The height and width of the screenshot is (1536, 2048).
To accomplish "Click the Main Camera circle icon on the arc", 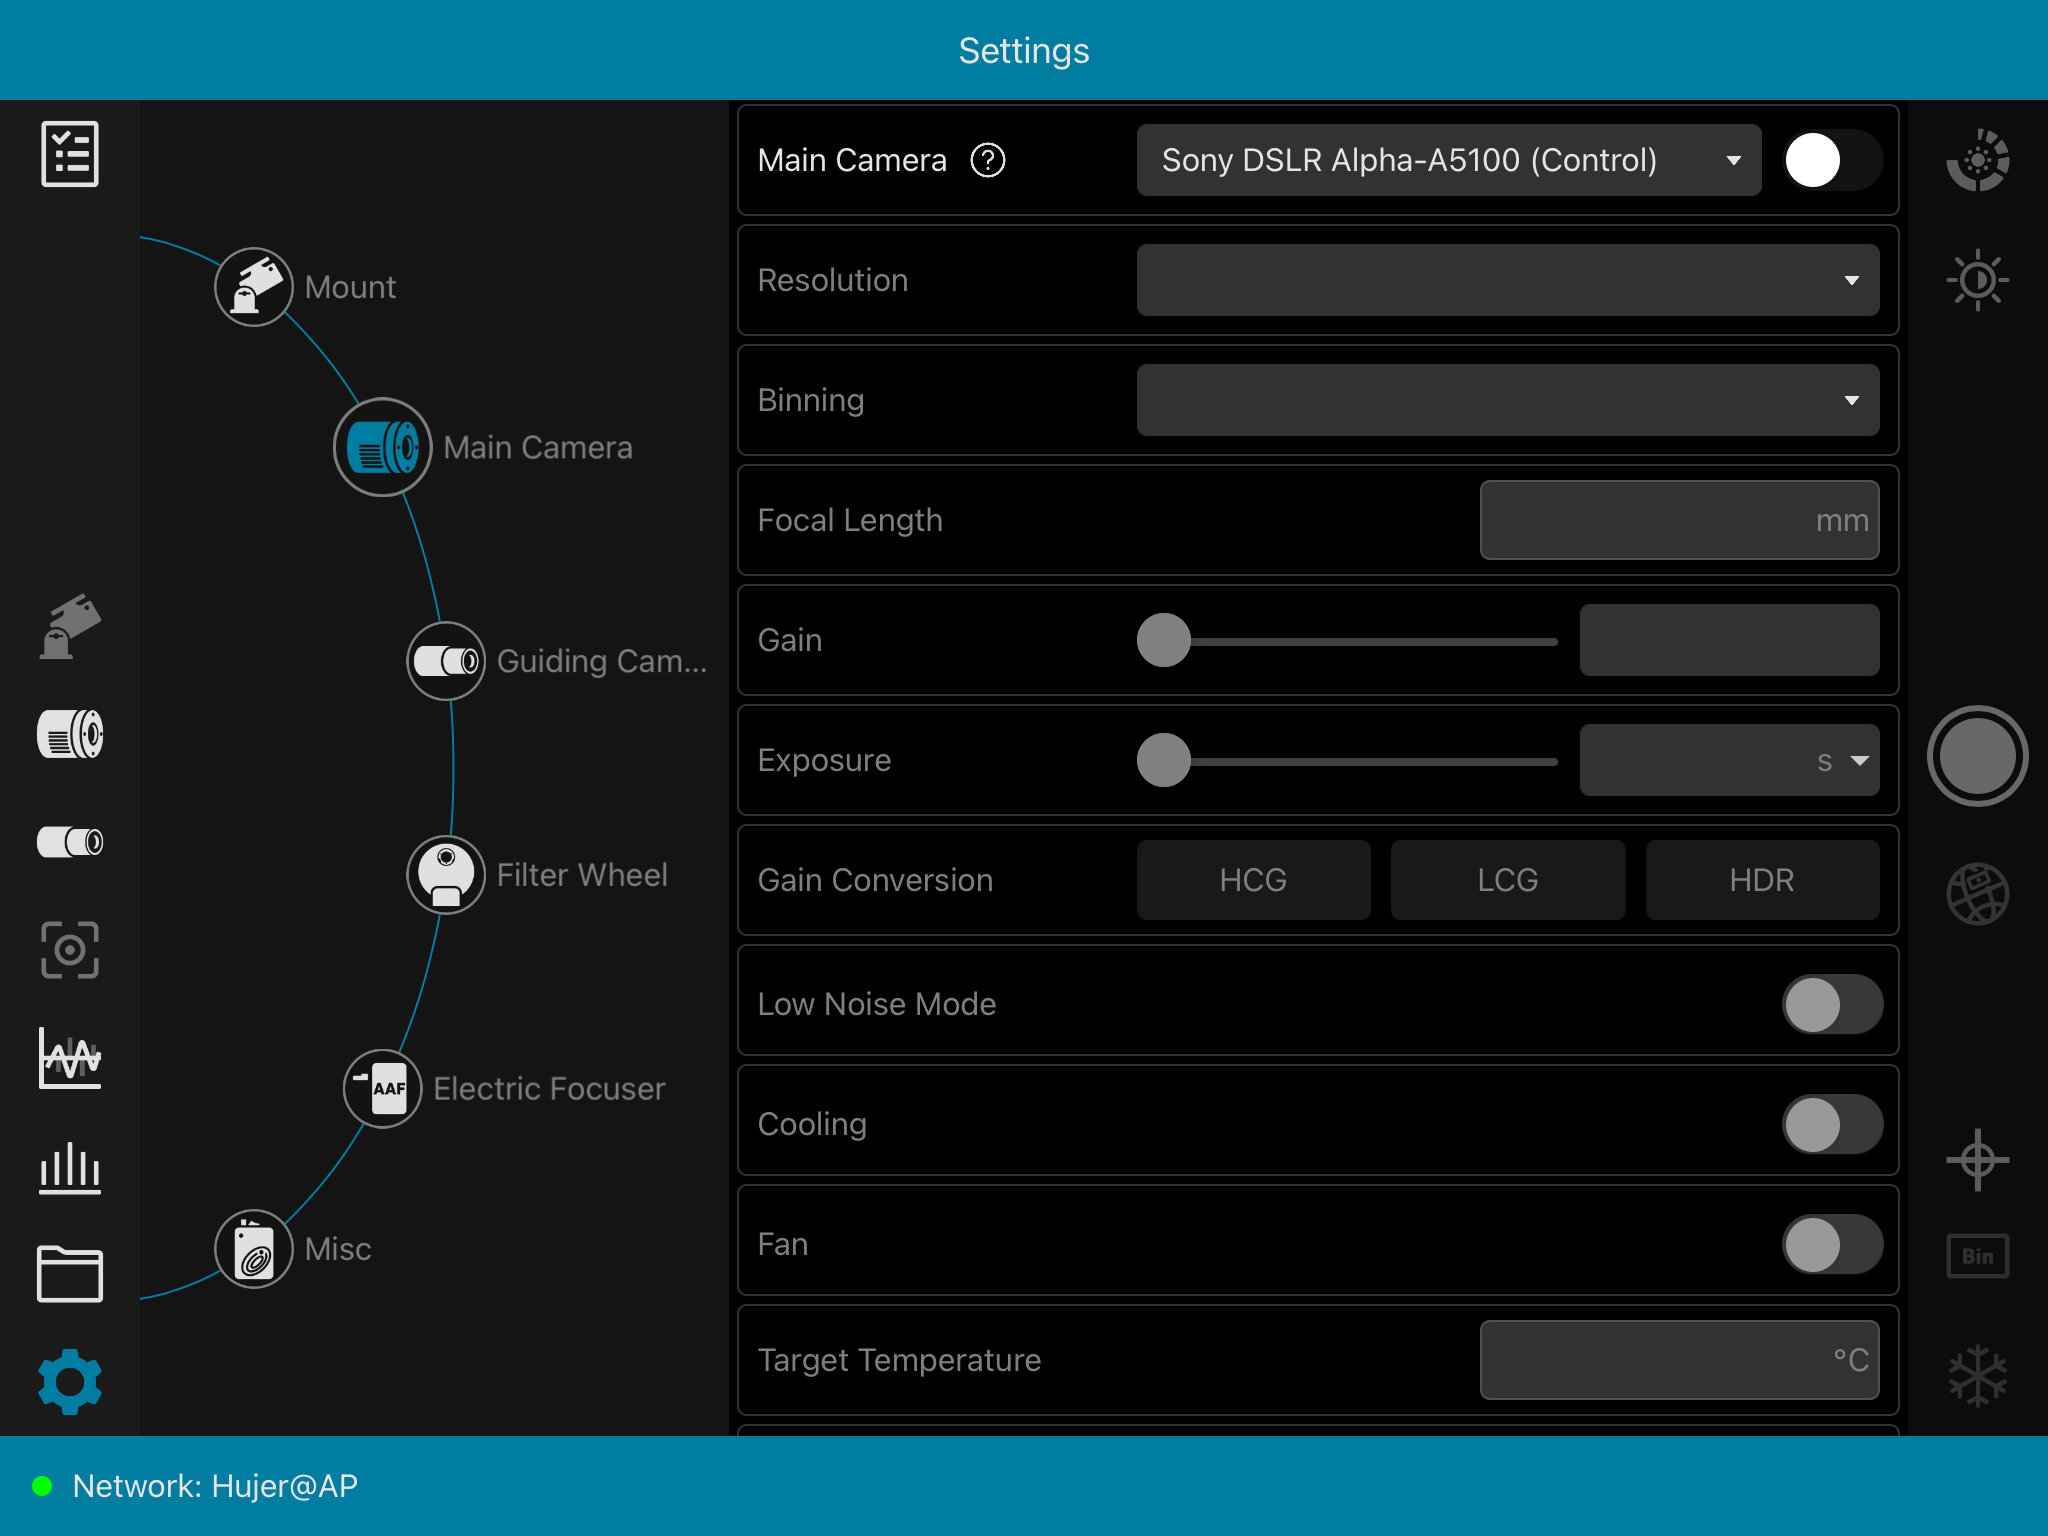I will tap(382, 447).
